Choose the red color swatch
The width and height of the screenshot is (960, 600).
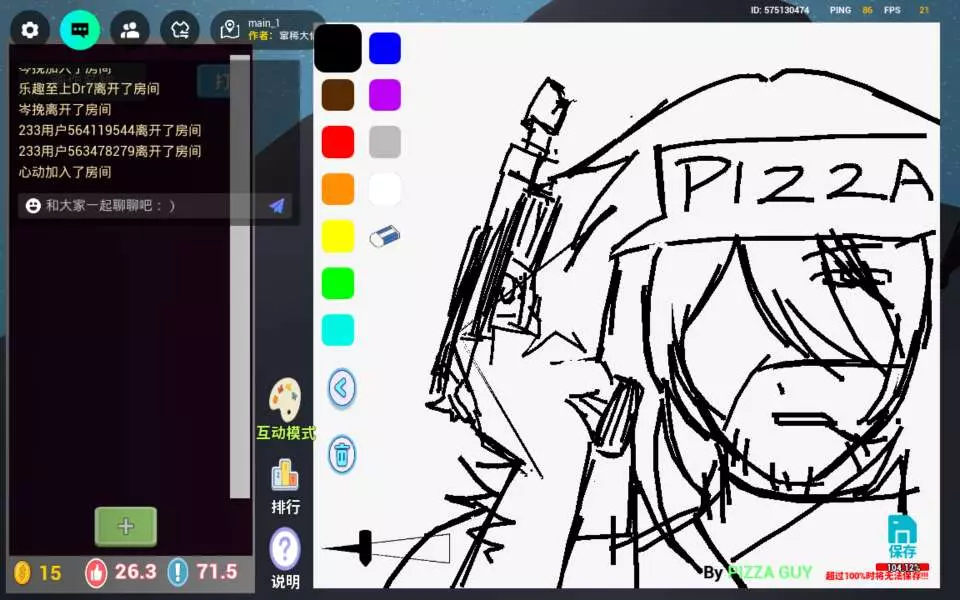pyautogui.click(x=338, y=142)
